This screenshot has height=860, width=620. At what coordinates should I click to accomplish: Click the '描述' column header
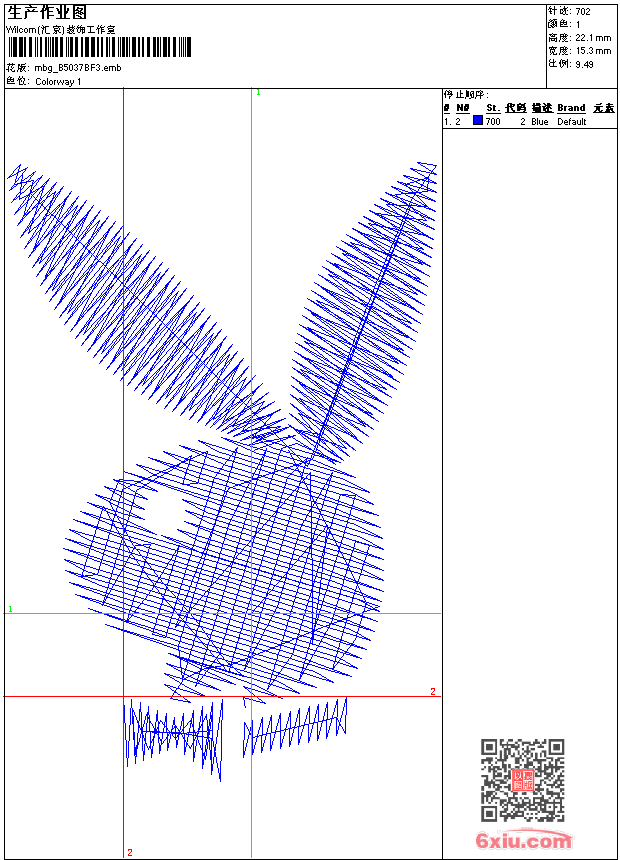pyautogui.click(x=542, y=108)
